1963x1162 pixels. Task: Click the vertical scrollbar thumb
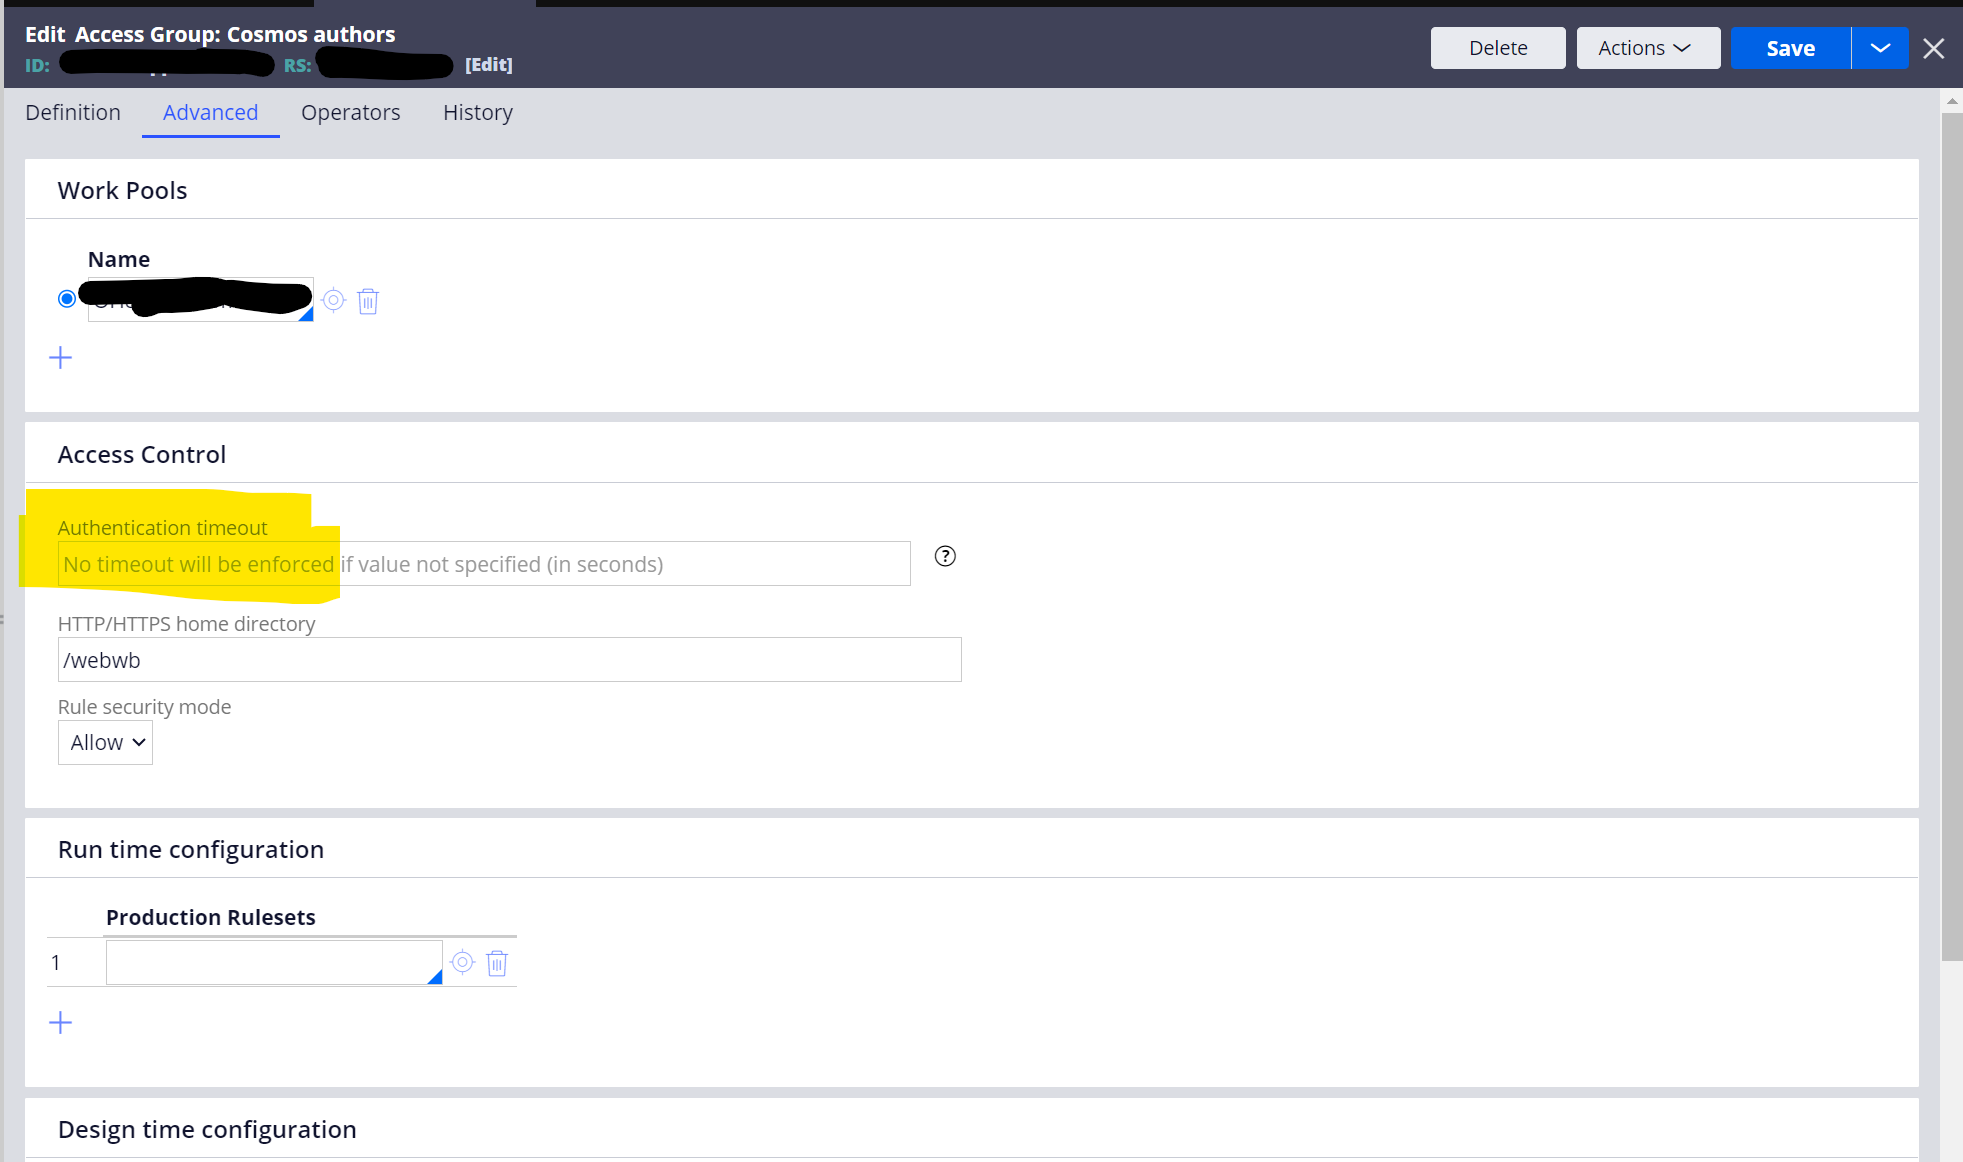tap(1952, 536)
